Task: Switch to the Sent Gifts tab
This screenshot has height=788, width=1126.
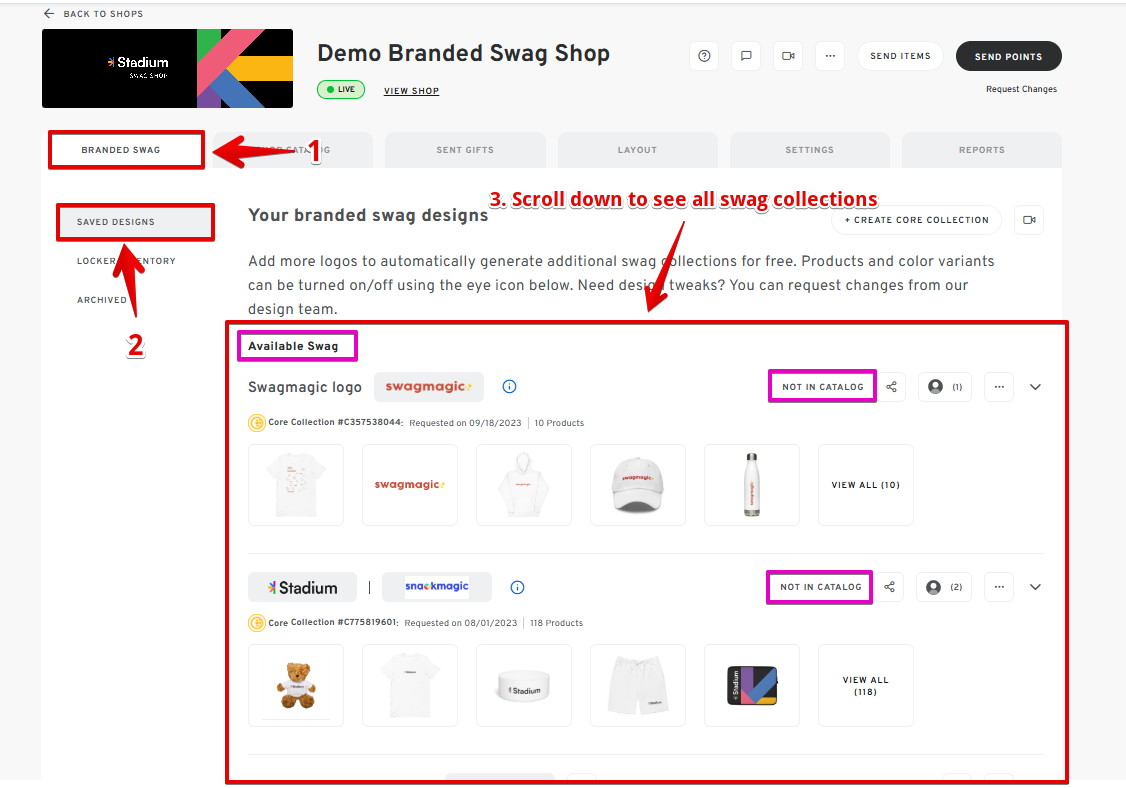Action: (x=465, y=150)
